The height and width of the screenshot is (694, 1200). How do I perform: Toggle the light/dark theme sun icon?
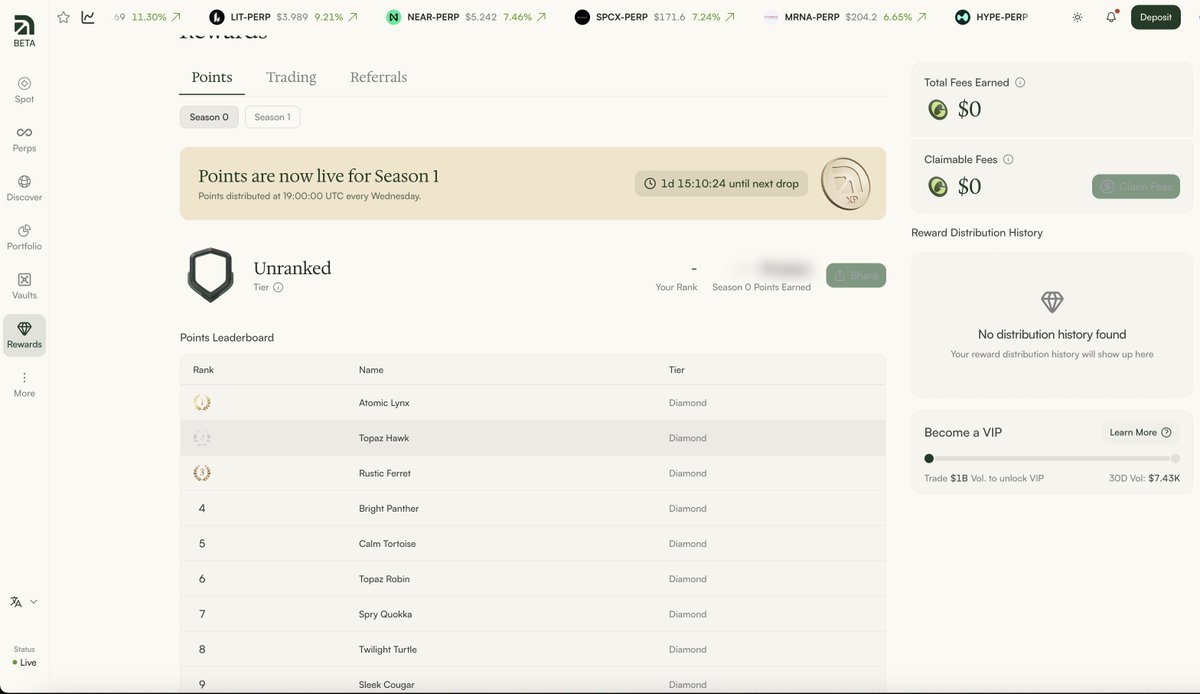[x=1077, y=17]
